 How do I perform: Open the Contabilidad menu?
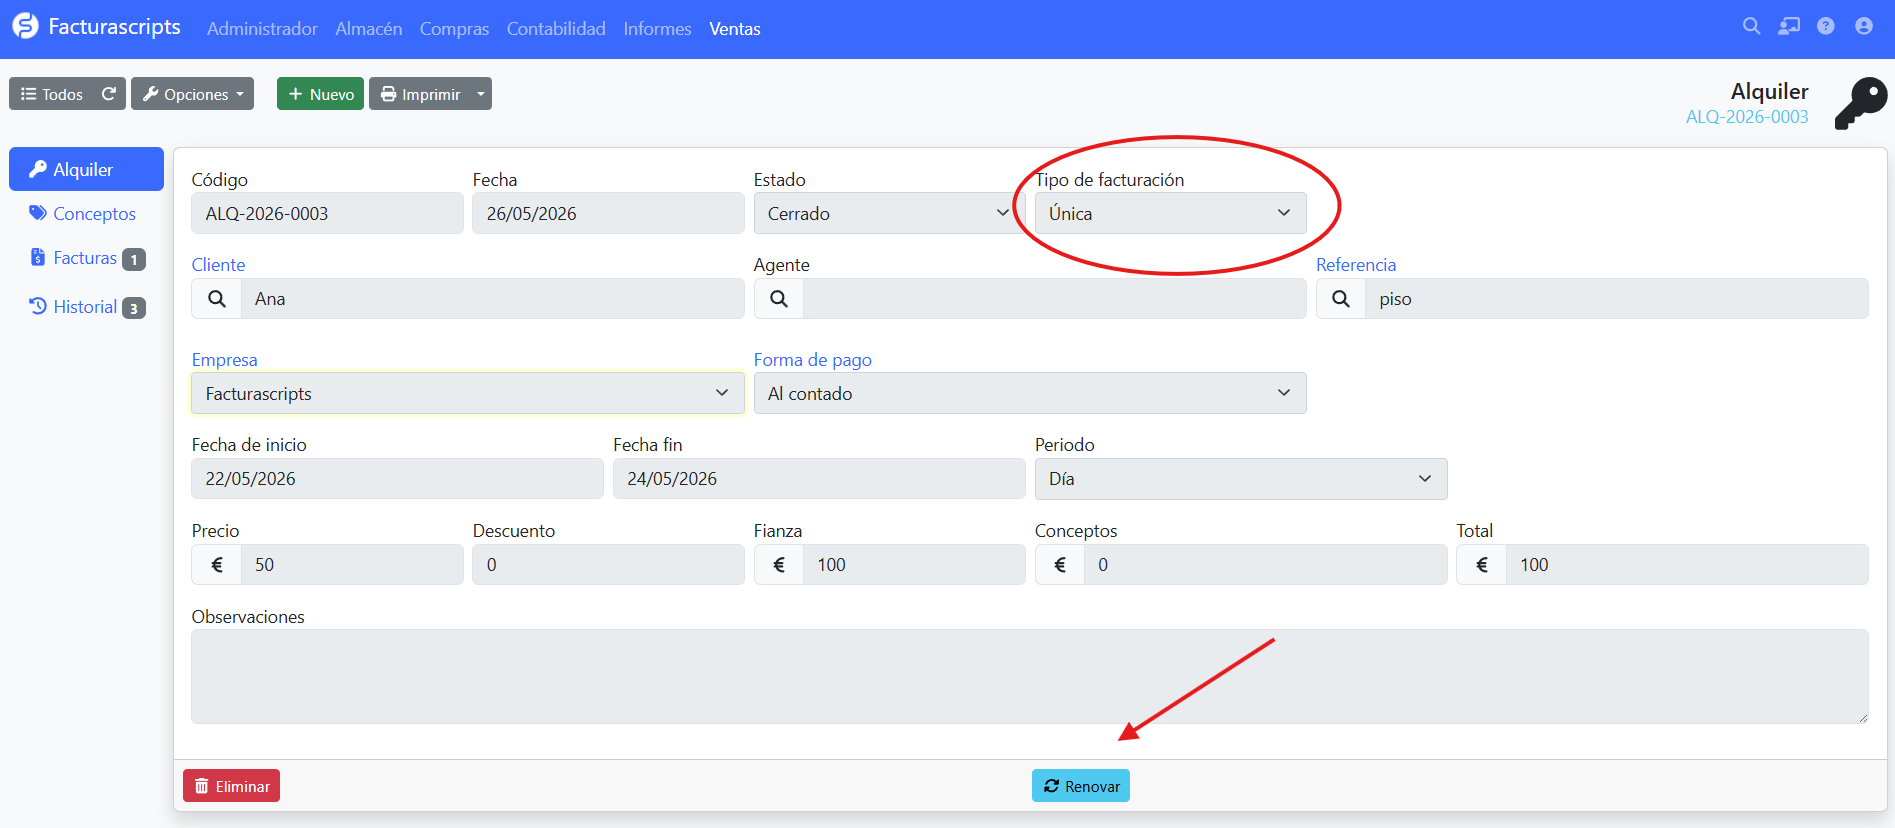(556, 29)
